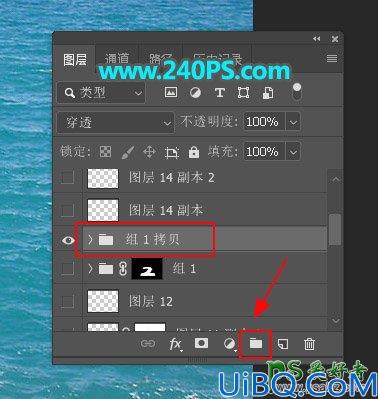The width and height of the screenshot is (378, 399).
Task: Hide the 组 1 拷贝 group eye icon
Action: (68, 240)
